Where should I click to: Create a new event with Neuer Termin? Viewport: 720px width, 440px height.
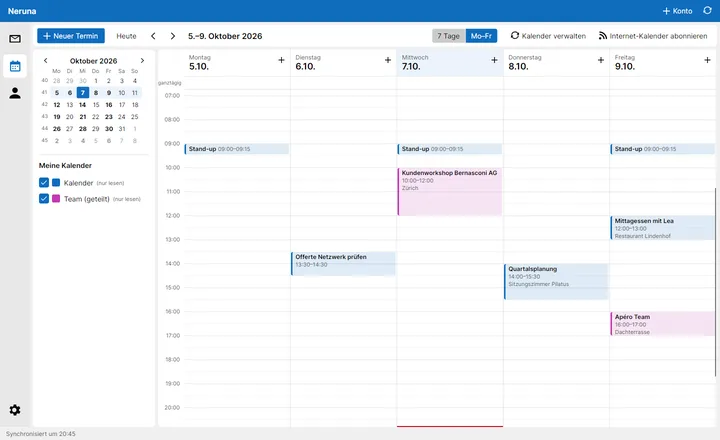pyautogui.click(x=71, y=36)
